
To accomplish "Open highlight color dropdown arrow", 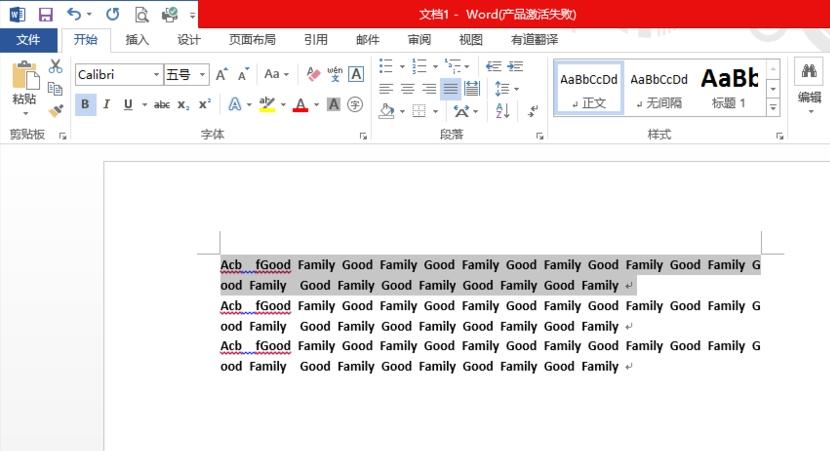I will (x=283, y=105).
